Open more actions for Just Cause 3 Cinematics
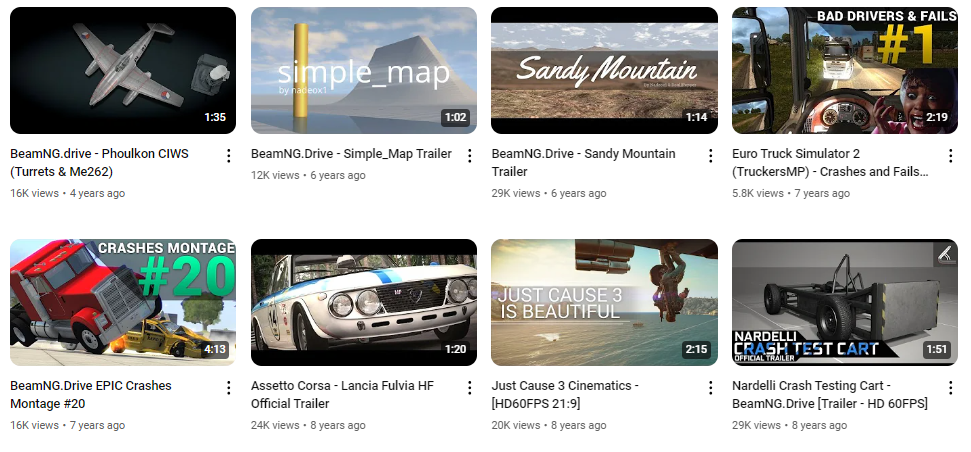Viewport: 971px width, 452px height. [710, 388]
